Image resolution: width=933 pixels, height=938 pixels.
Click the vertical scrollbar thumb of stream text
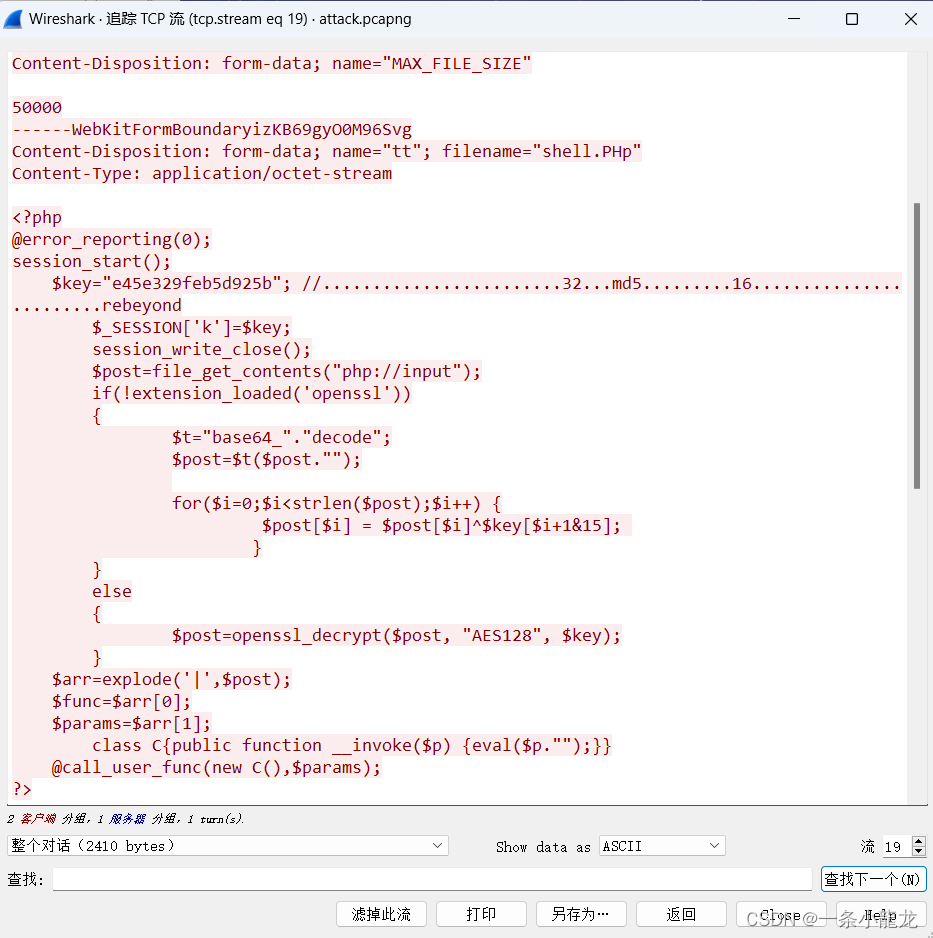(x=916, y=346)
